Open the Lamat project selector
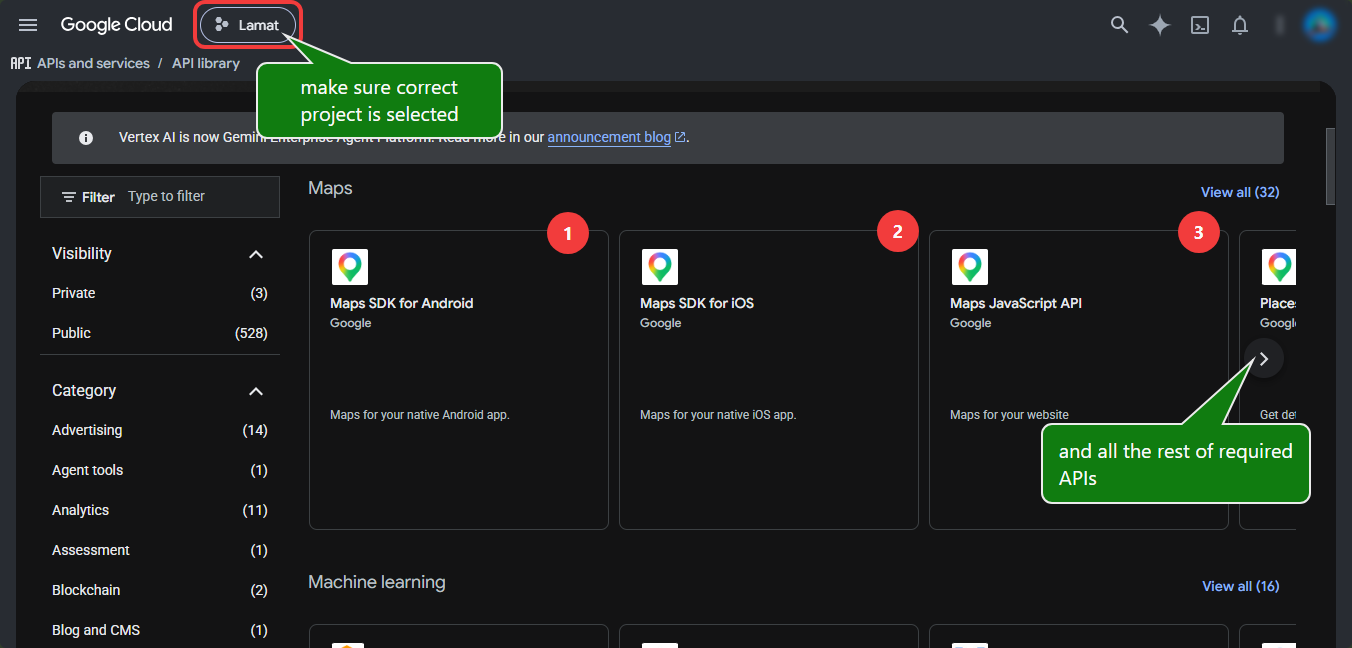This screenshot has width=1352, height=648. coord(248,25)
